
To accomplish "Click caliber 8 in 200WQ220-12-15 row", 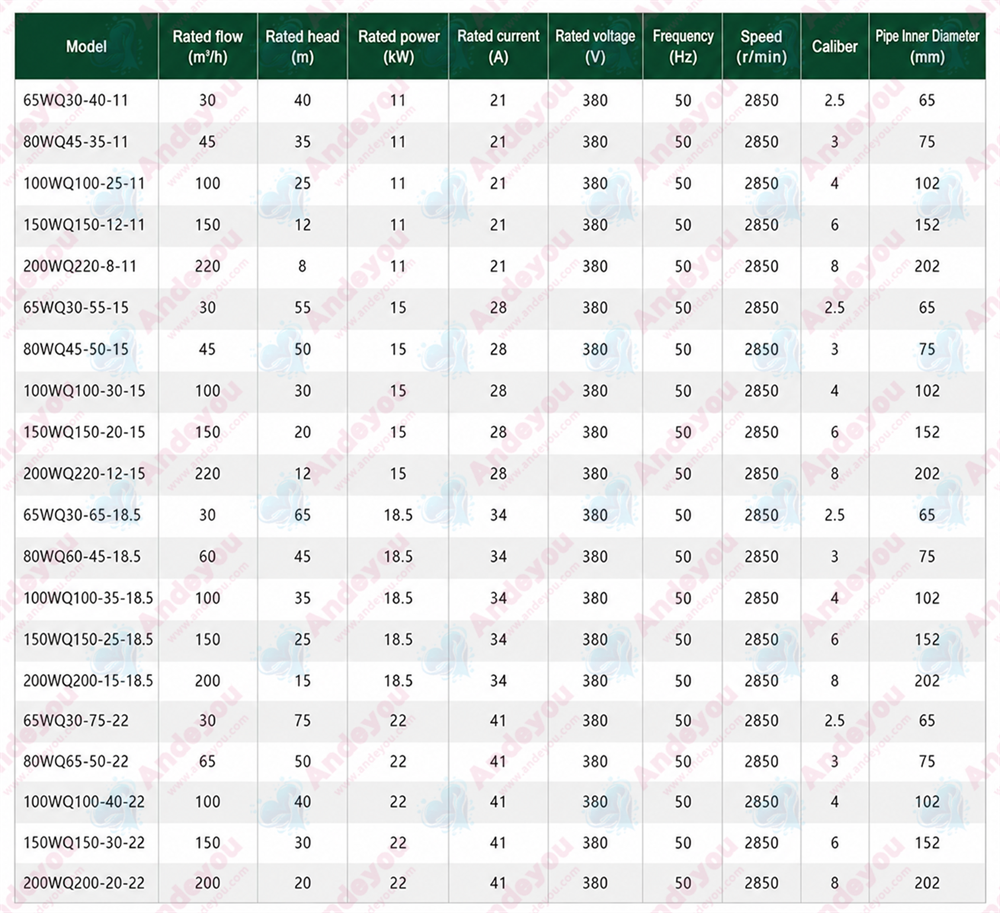I will 835,473.
